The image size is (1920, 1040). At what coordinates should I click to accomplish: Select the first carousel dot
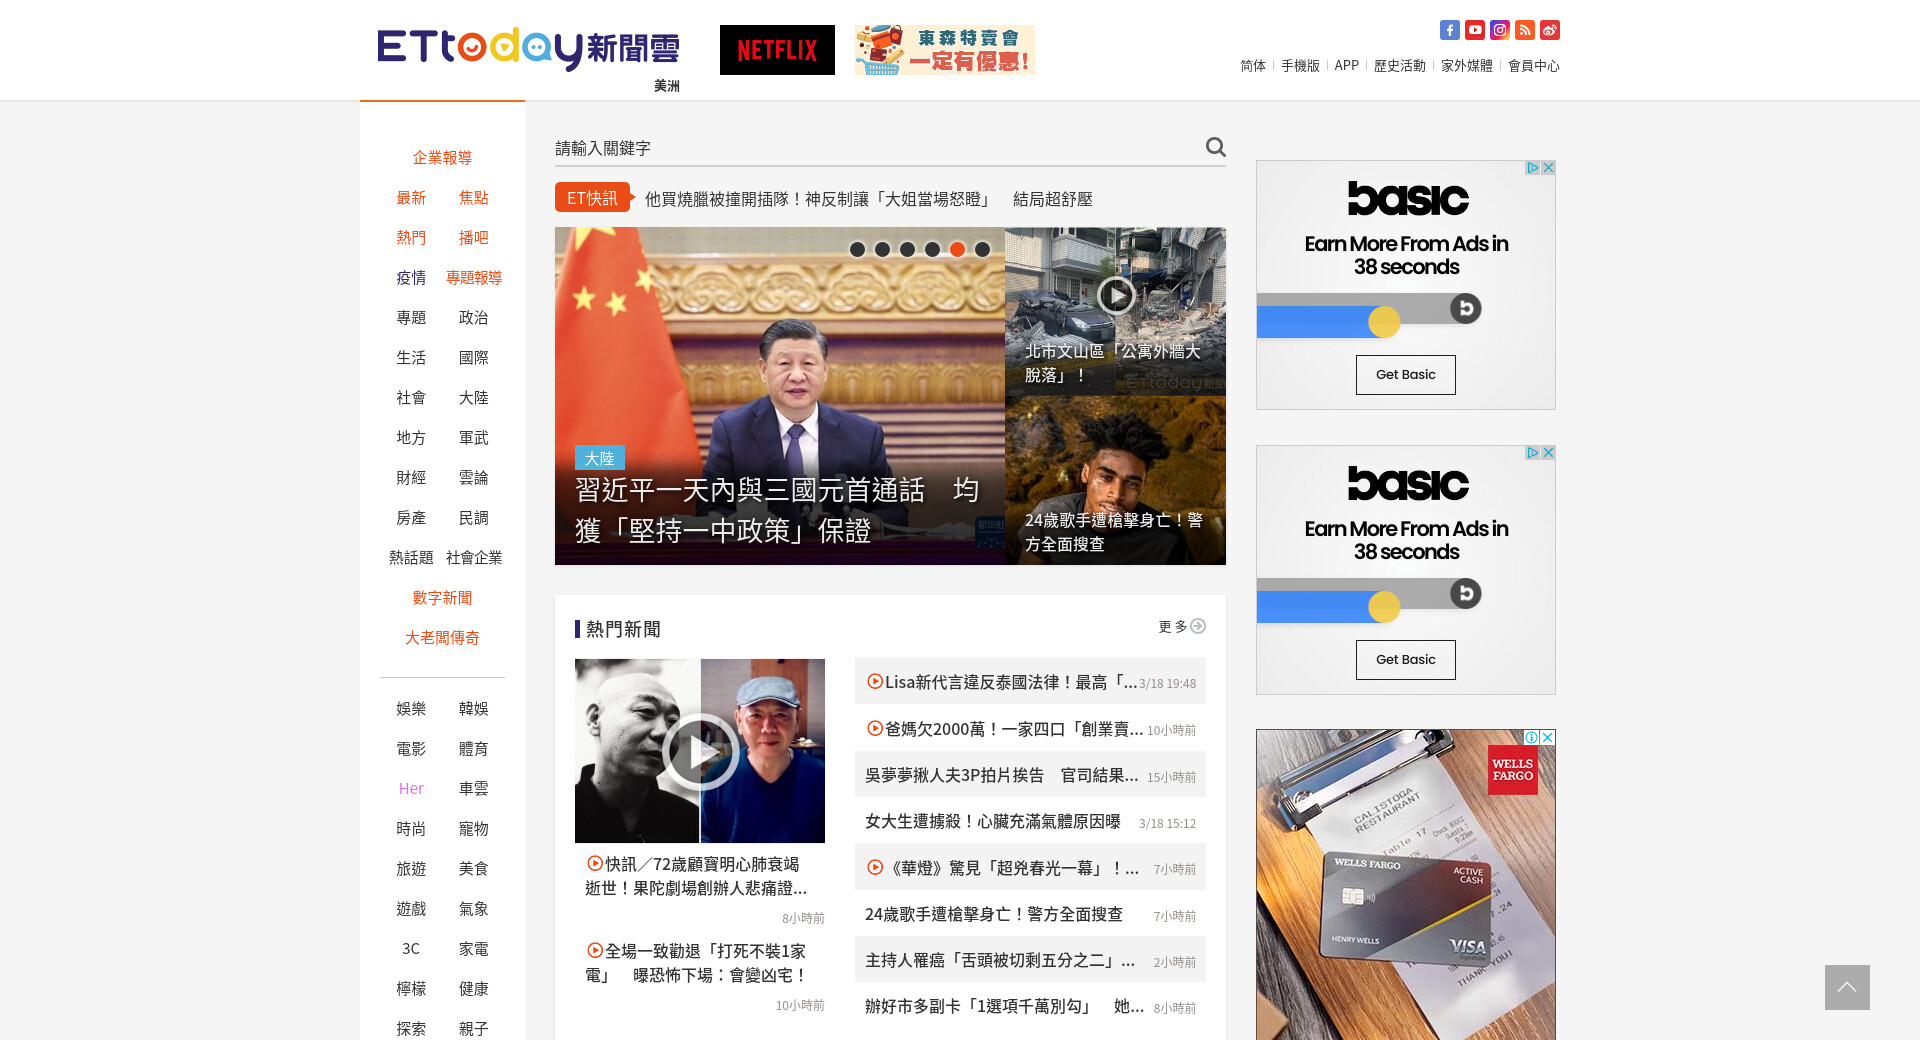tap(857, 249)
